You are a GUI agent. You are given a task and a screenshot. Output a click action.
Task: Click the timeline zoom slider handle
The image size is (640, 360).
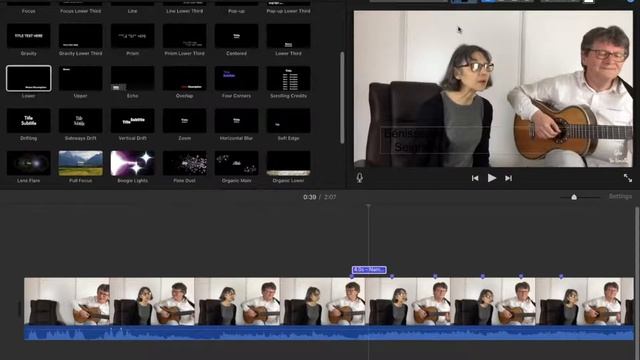574,197
